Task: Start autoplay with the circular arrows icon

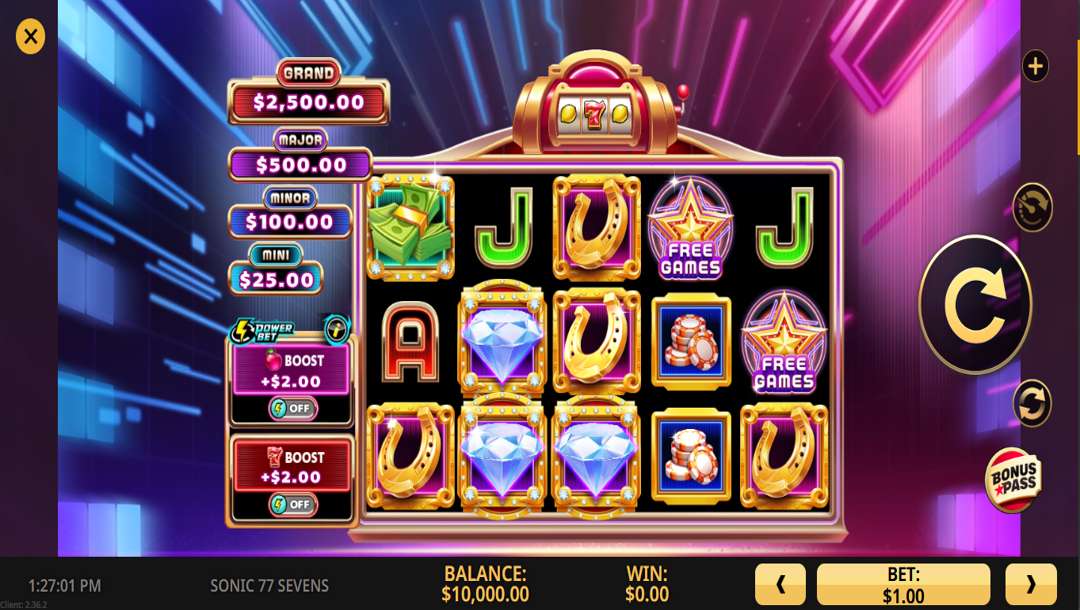Action: coord(1032,403)
